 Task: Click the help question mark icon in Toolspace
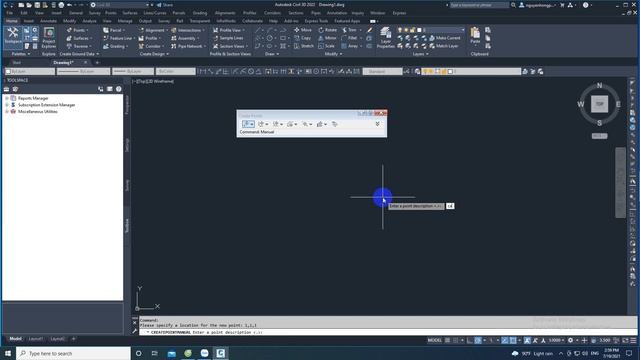pos(119,89)
